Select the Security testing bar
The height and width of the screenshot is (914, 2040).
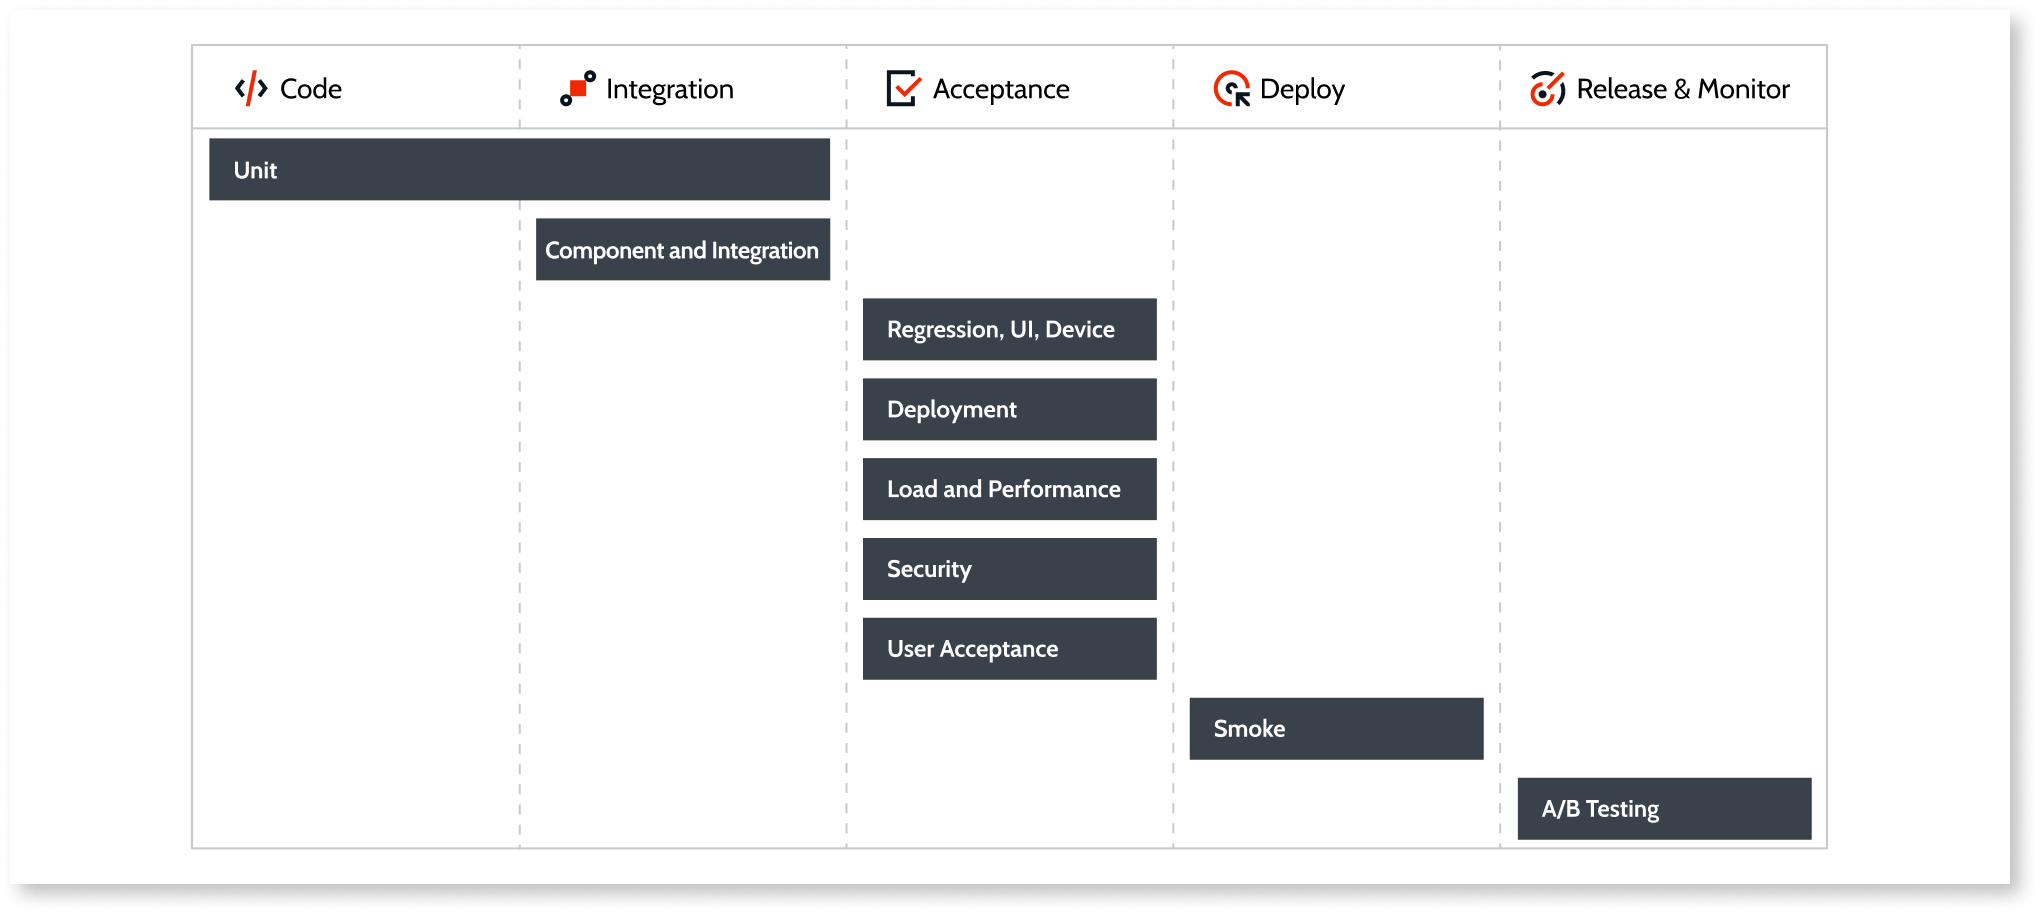(x=1009, y=568)
